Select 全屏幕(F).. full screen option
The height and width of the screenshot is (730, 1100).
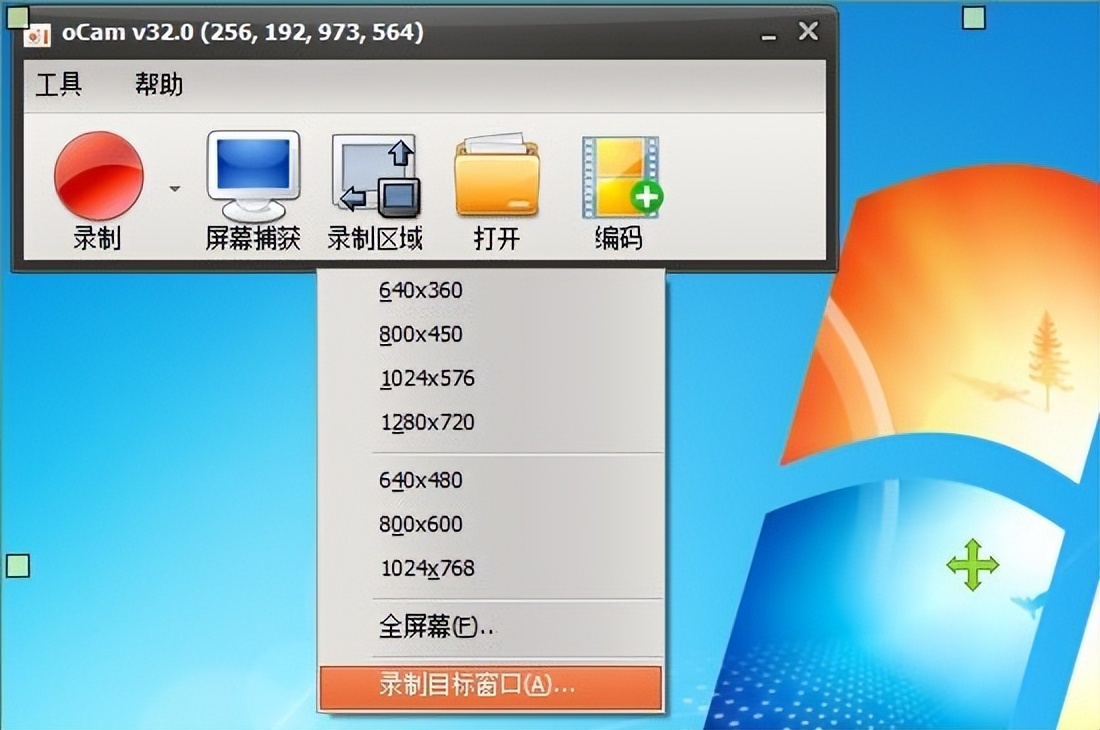click(x=491, y=626)
